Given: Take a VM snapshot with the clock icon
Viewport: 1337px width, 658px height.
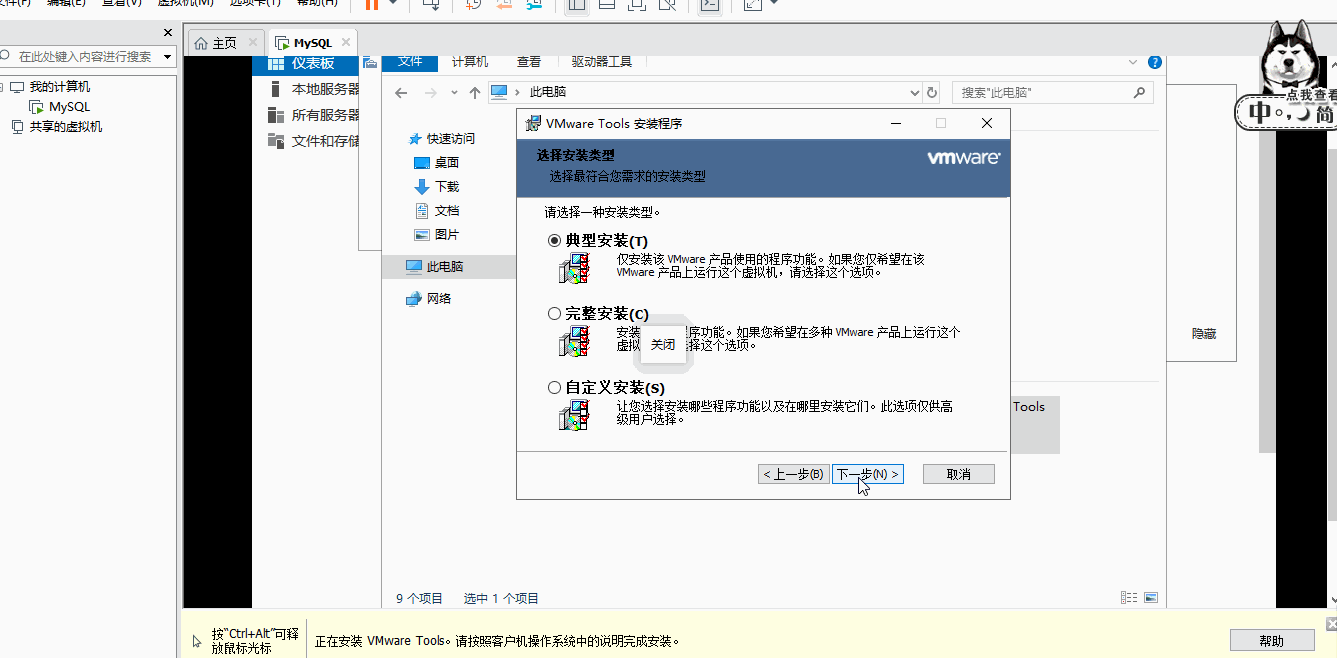Looking at the screenshot, I should click(x=474, y=4).
